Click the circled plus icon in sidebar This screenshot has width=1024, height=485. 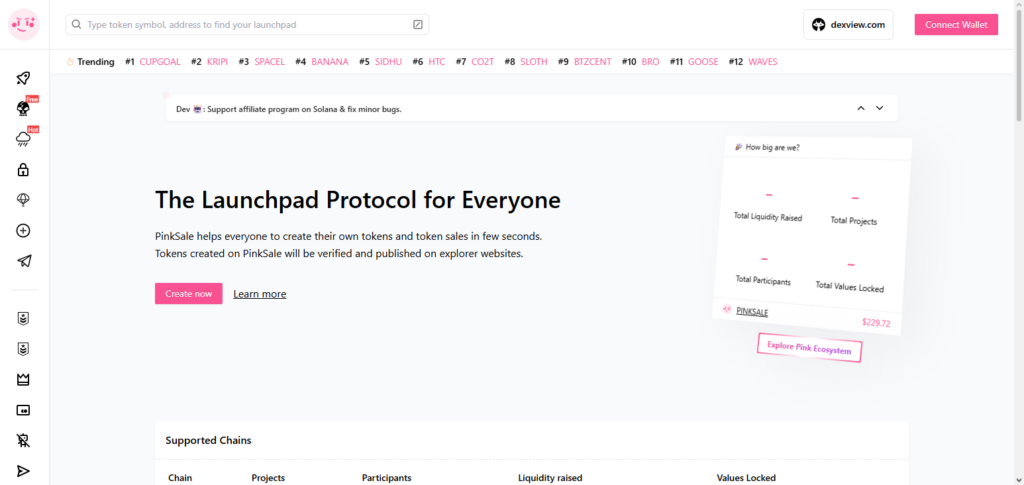tap(24, 231)
